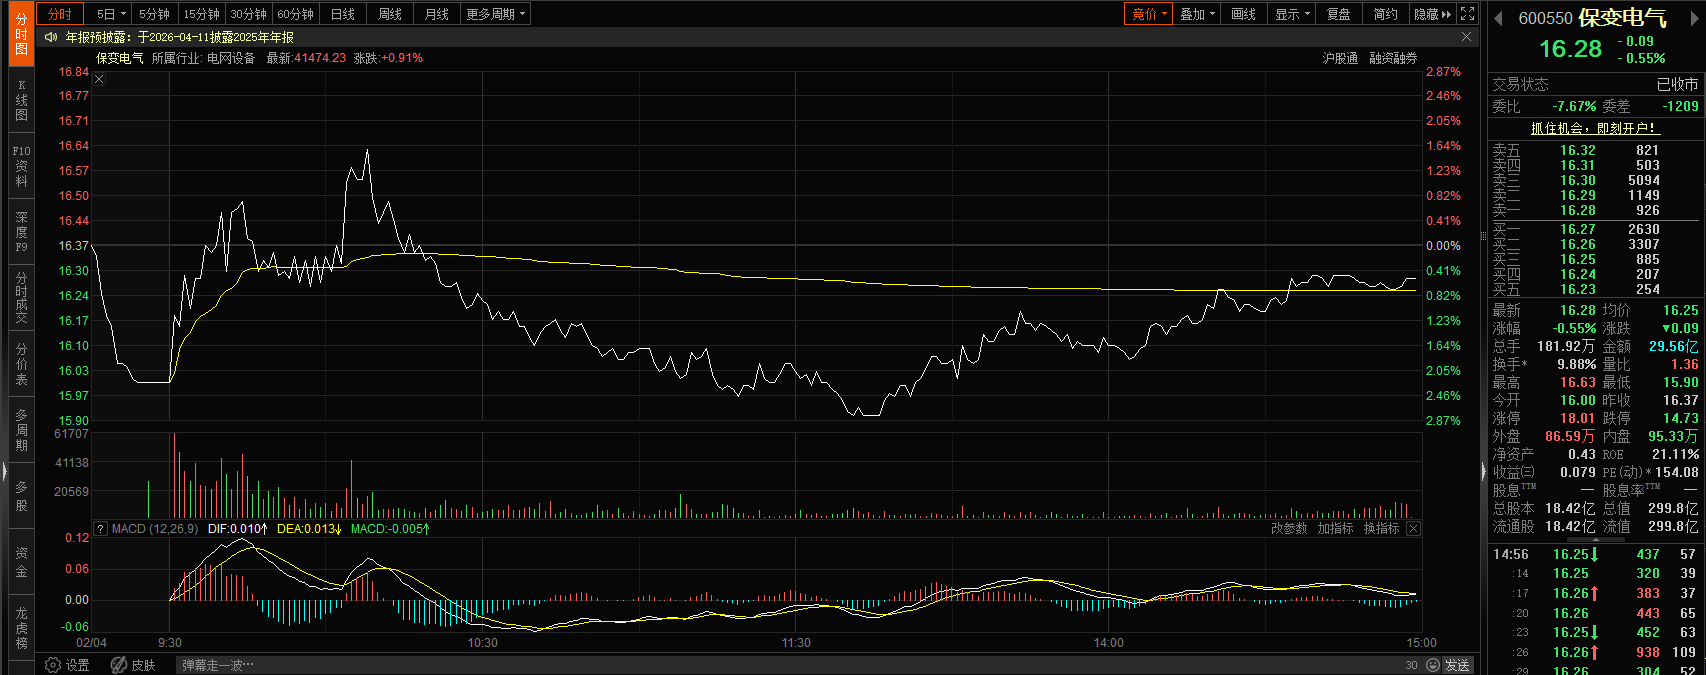1706x675 pixels.
Task: Click the speaker announcement icon
Action: tap(51, 37)
